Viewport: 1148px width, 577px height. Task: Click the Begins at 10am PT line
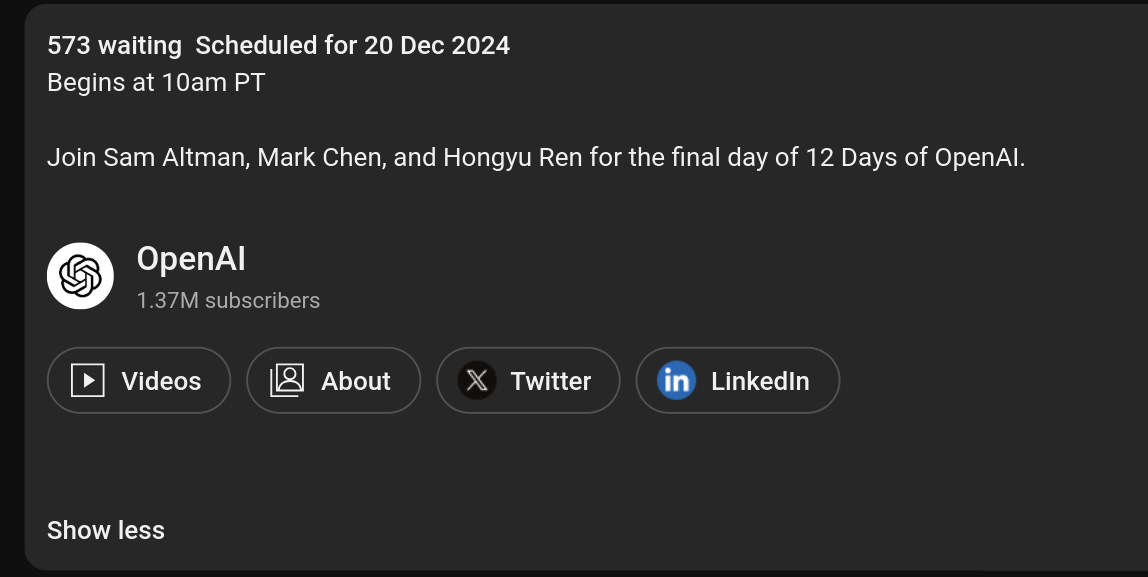[x=156, y=82]
